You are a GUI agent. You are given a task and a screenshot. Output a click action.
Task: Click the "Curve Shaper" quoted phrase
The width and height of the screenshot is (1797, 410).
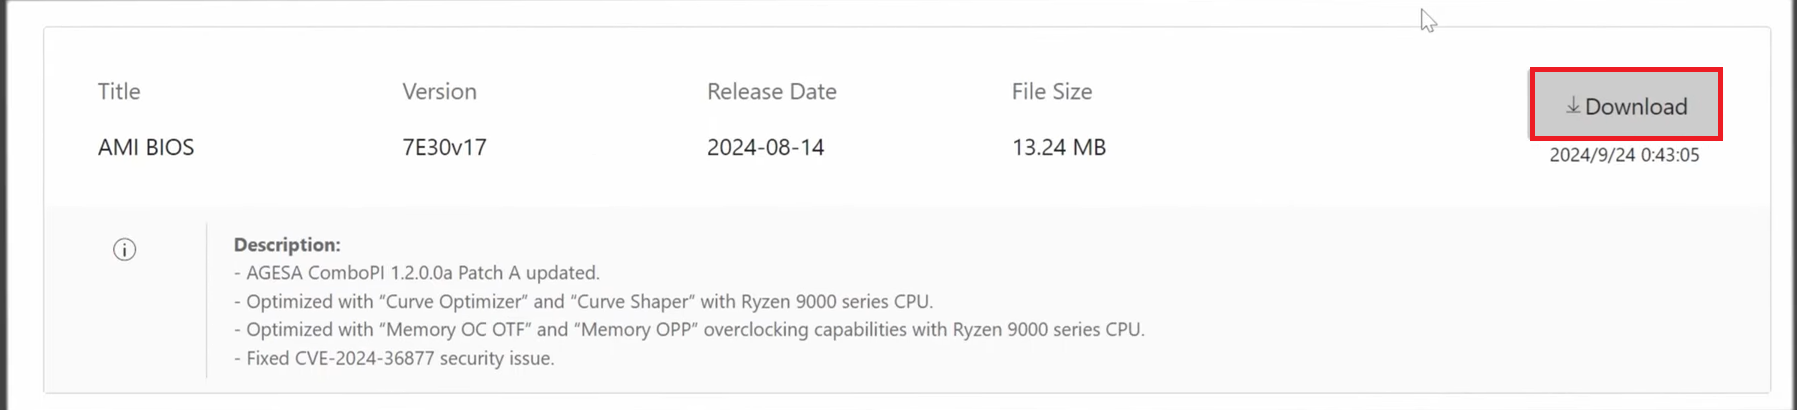click(x=632, y=302)
